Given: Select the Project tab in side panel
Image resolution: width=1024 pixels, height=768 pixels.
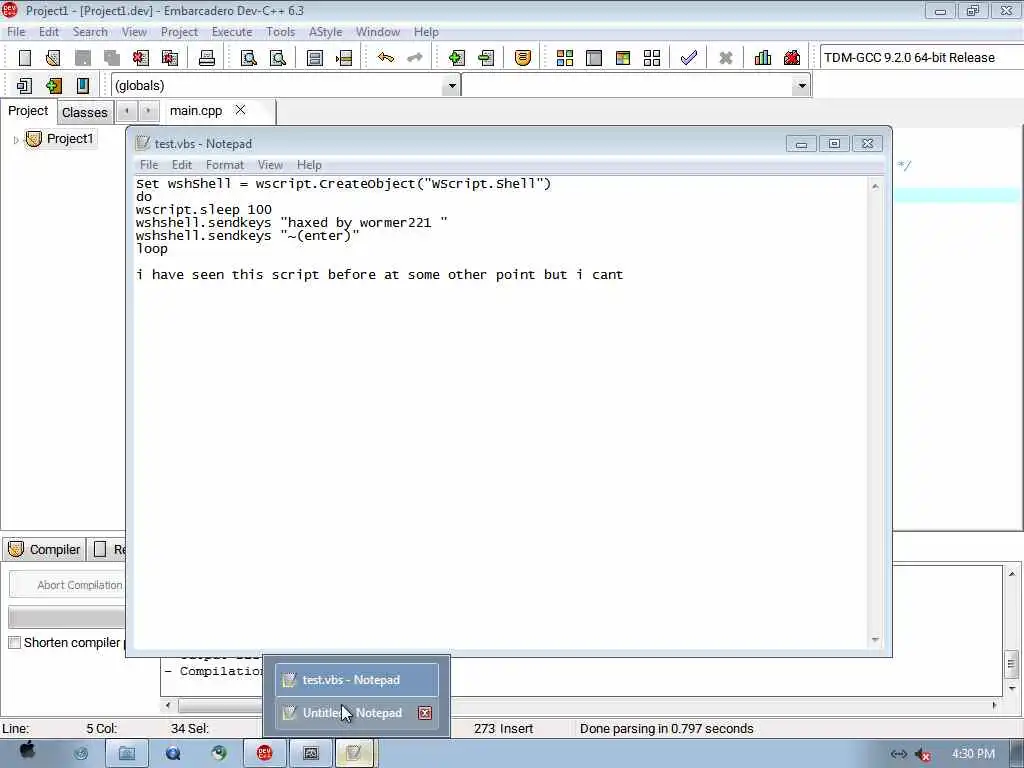Looking at the screenshot, I should (x=28, y=111).
